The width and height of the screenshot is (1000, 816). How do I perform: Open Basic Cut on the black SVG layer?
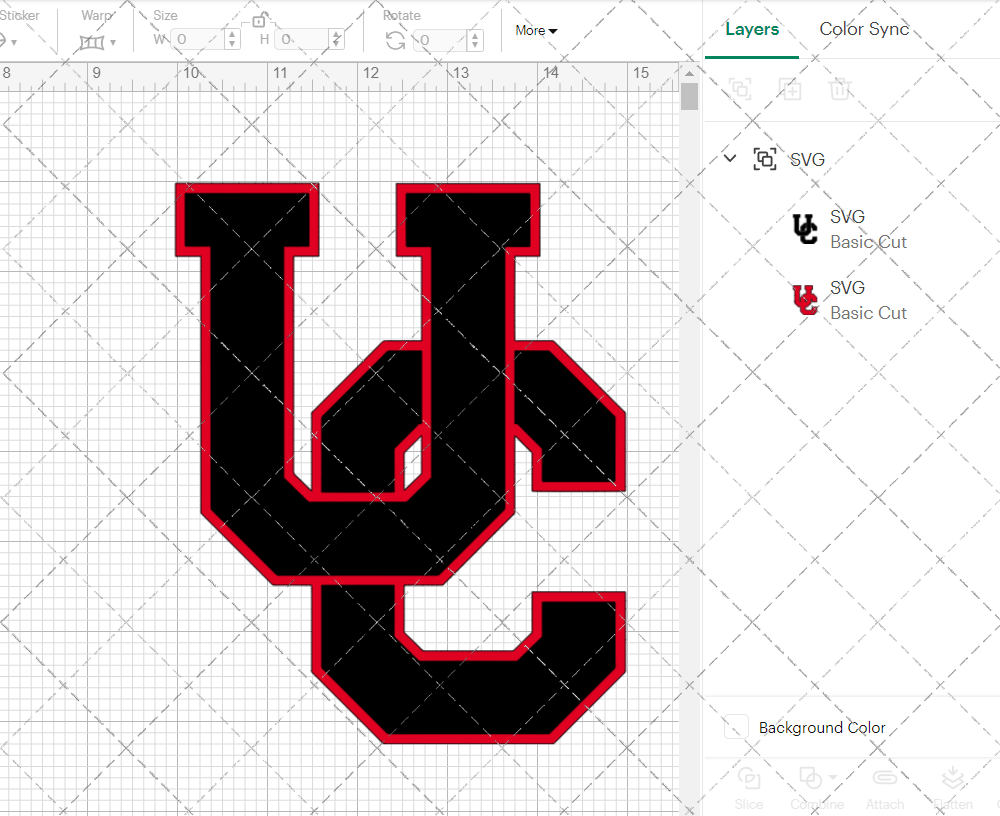point(868,242)
